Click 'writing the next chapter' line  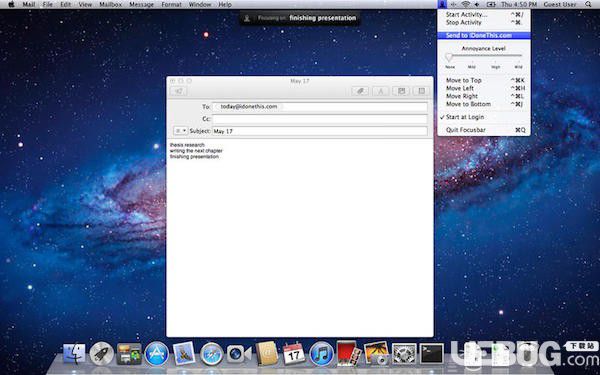tap(196, 151)
